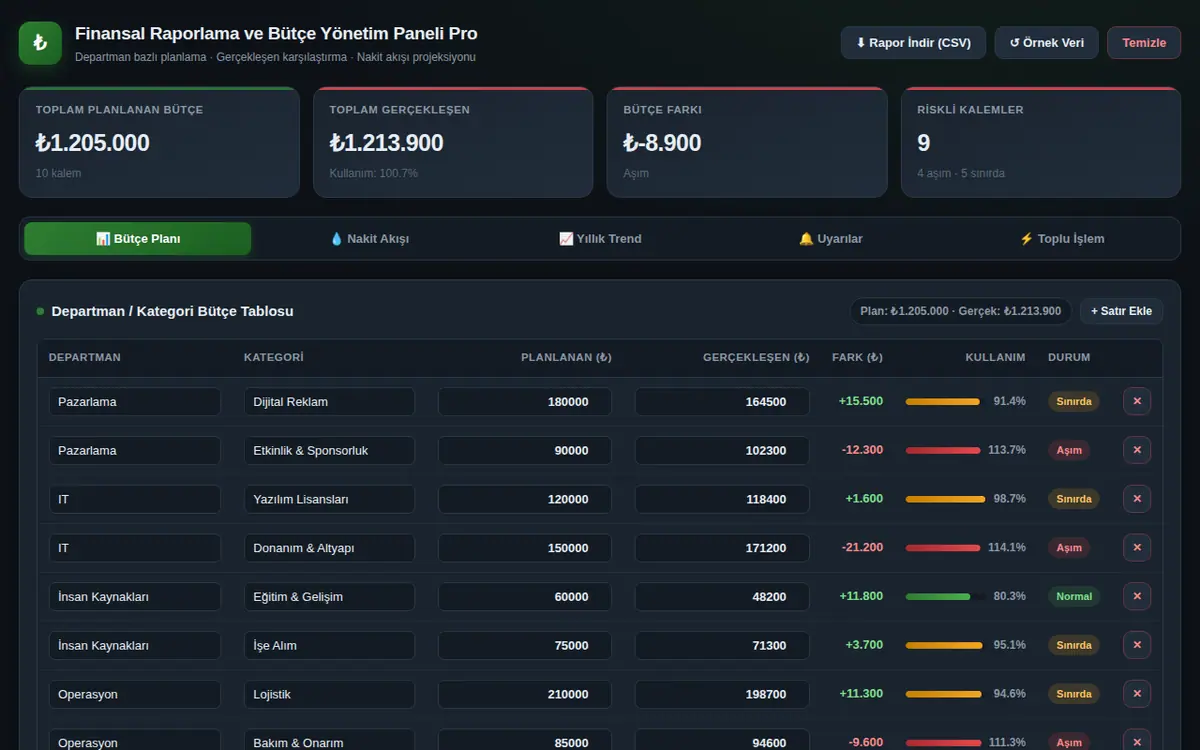Click the Bütçe Farkı value ₺-8.900
The height and width of the screenshot is (750, 1200).
click(x=662, y=143)
